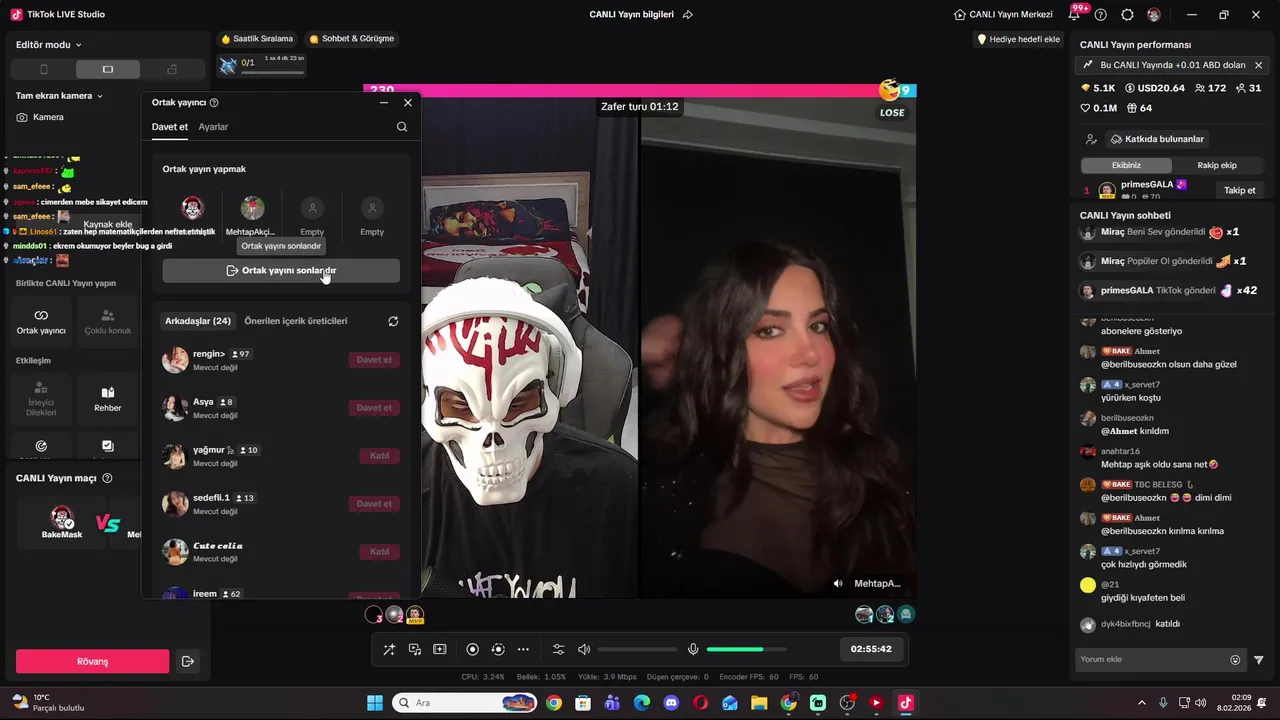Image resolution: width=1280 pixels, height=720 pixels.
Task: Switch to Ekibiniz tab
Action: tap(1126, 165)
